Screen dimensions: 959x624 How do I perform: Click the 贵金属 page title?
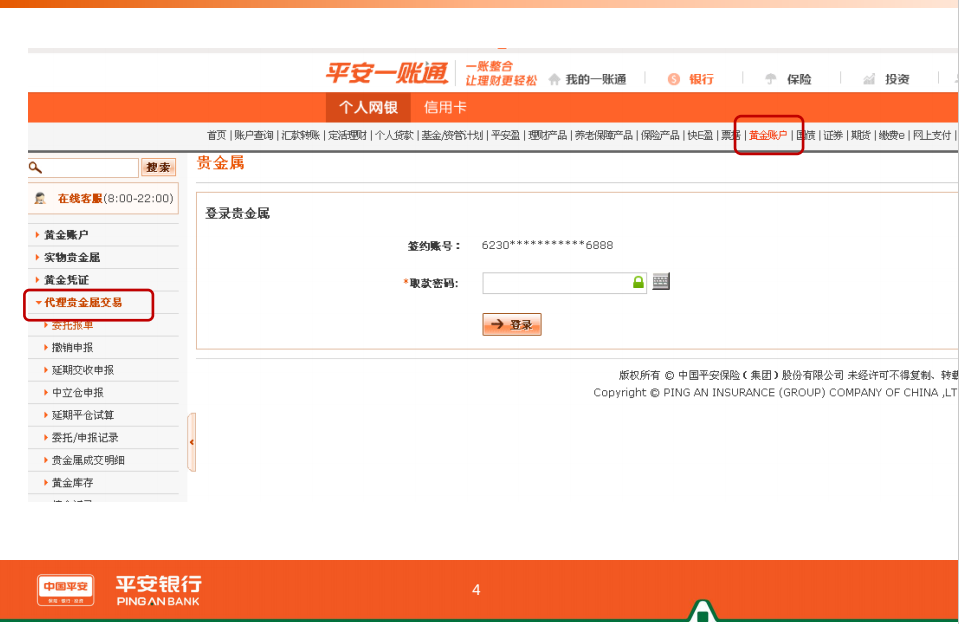[220, 162]
